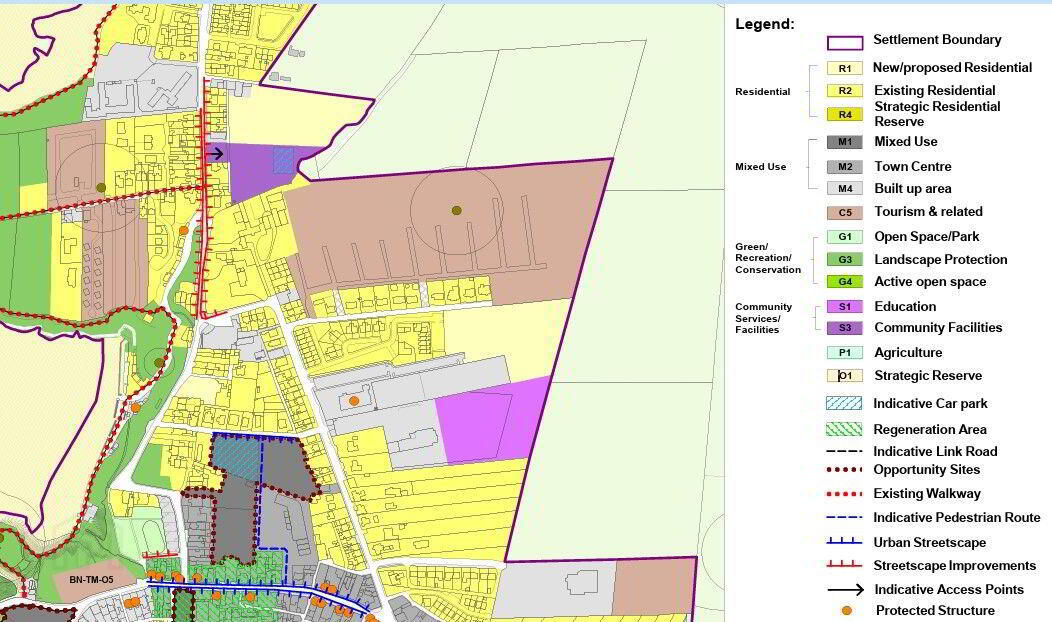The height and width of the screenshot is (622, 1052).
Task: Click the S1 magenta legend swatch
Action: tap(845, 307)
